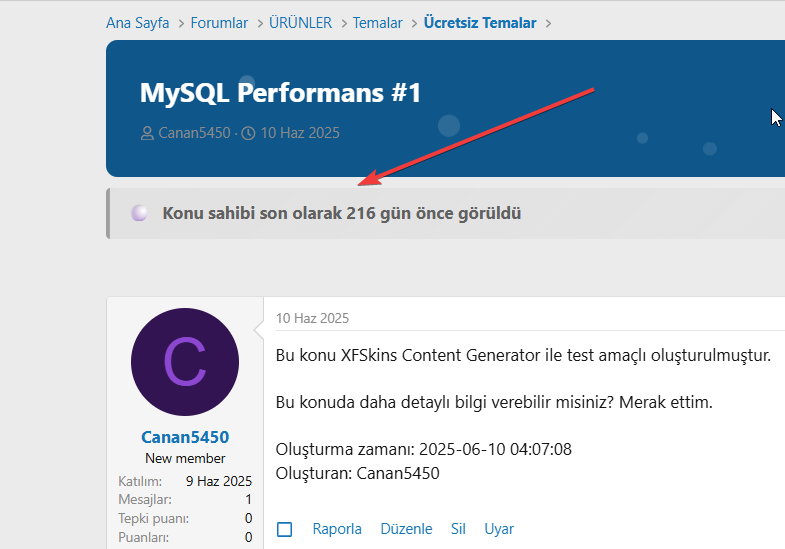The image size is (785, 549).
Task: Open the Ücretsiz Temalar breadcrumb link
Action: (x=480, y=22)
